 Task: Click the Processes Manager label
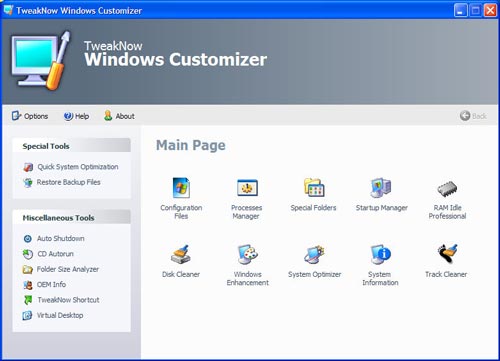click(247, 212)
